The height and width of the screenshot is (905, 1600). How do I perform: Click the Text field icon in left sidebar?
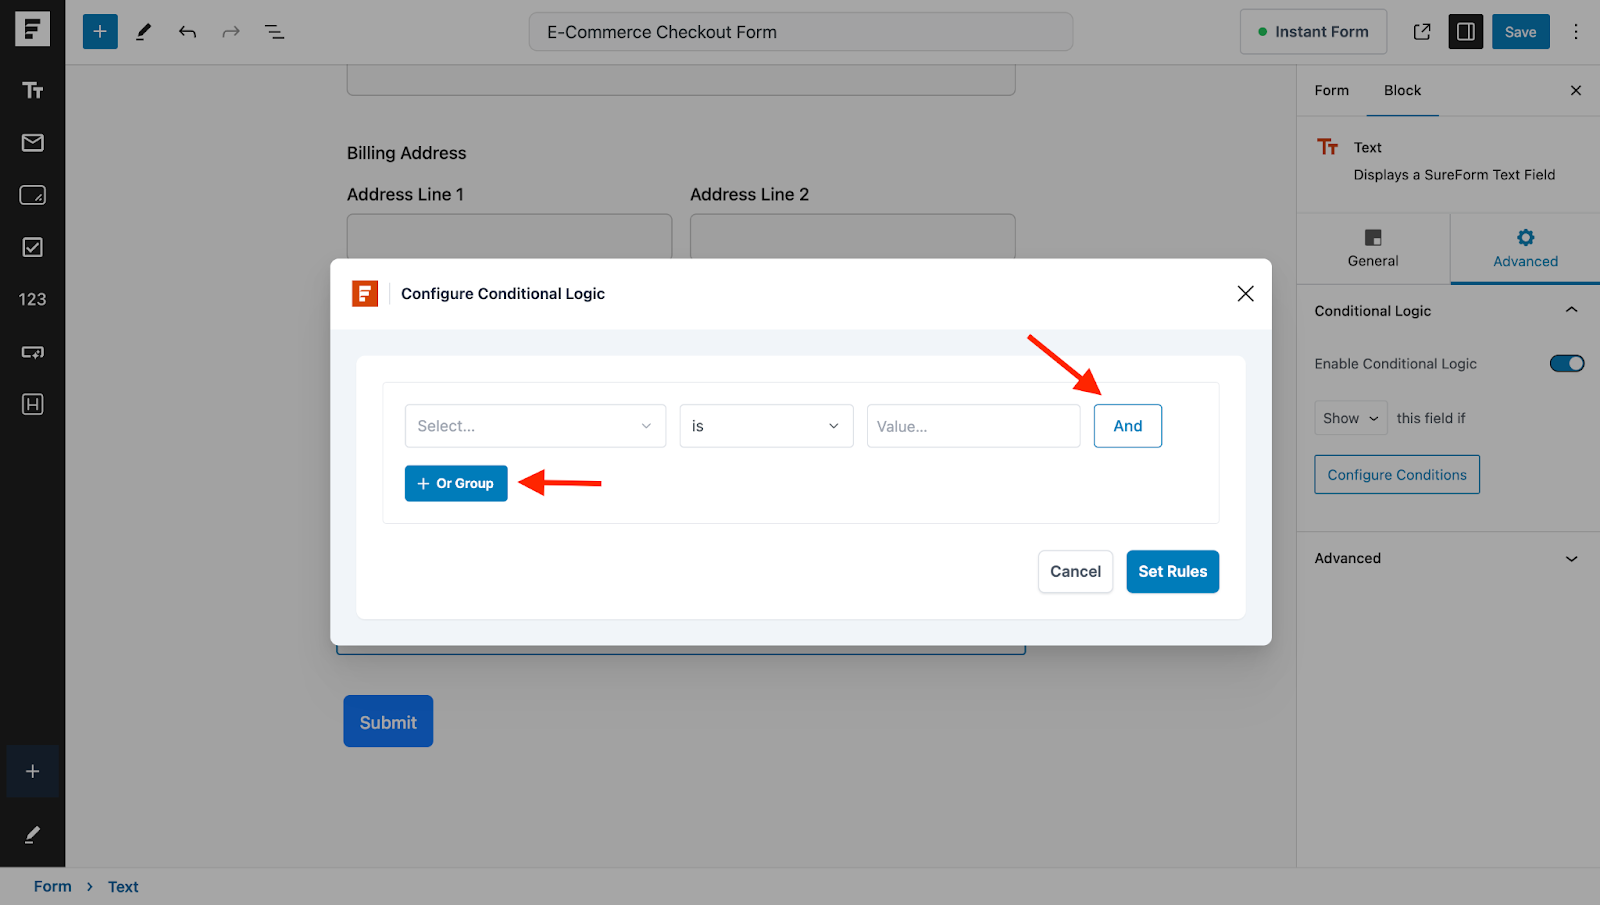[x=32, y=91]
